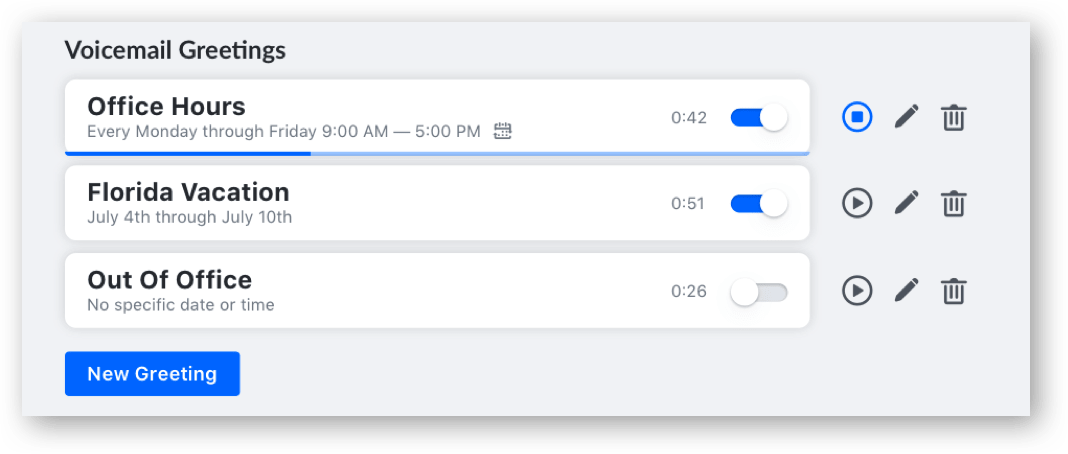Delete the Florida Vacation greeting
The height and width of the screenshot is (454, 1068).
[x=954, y=204]
